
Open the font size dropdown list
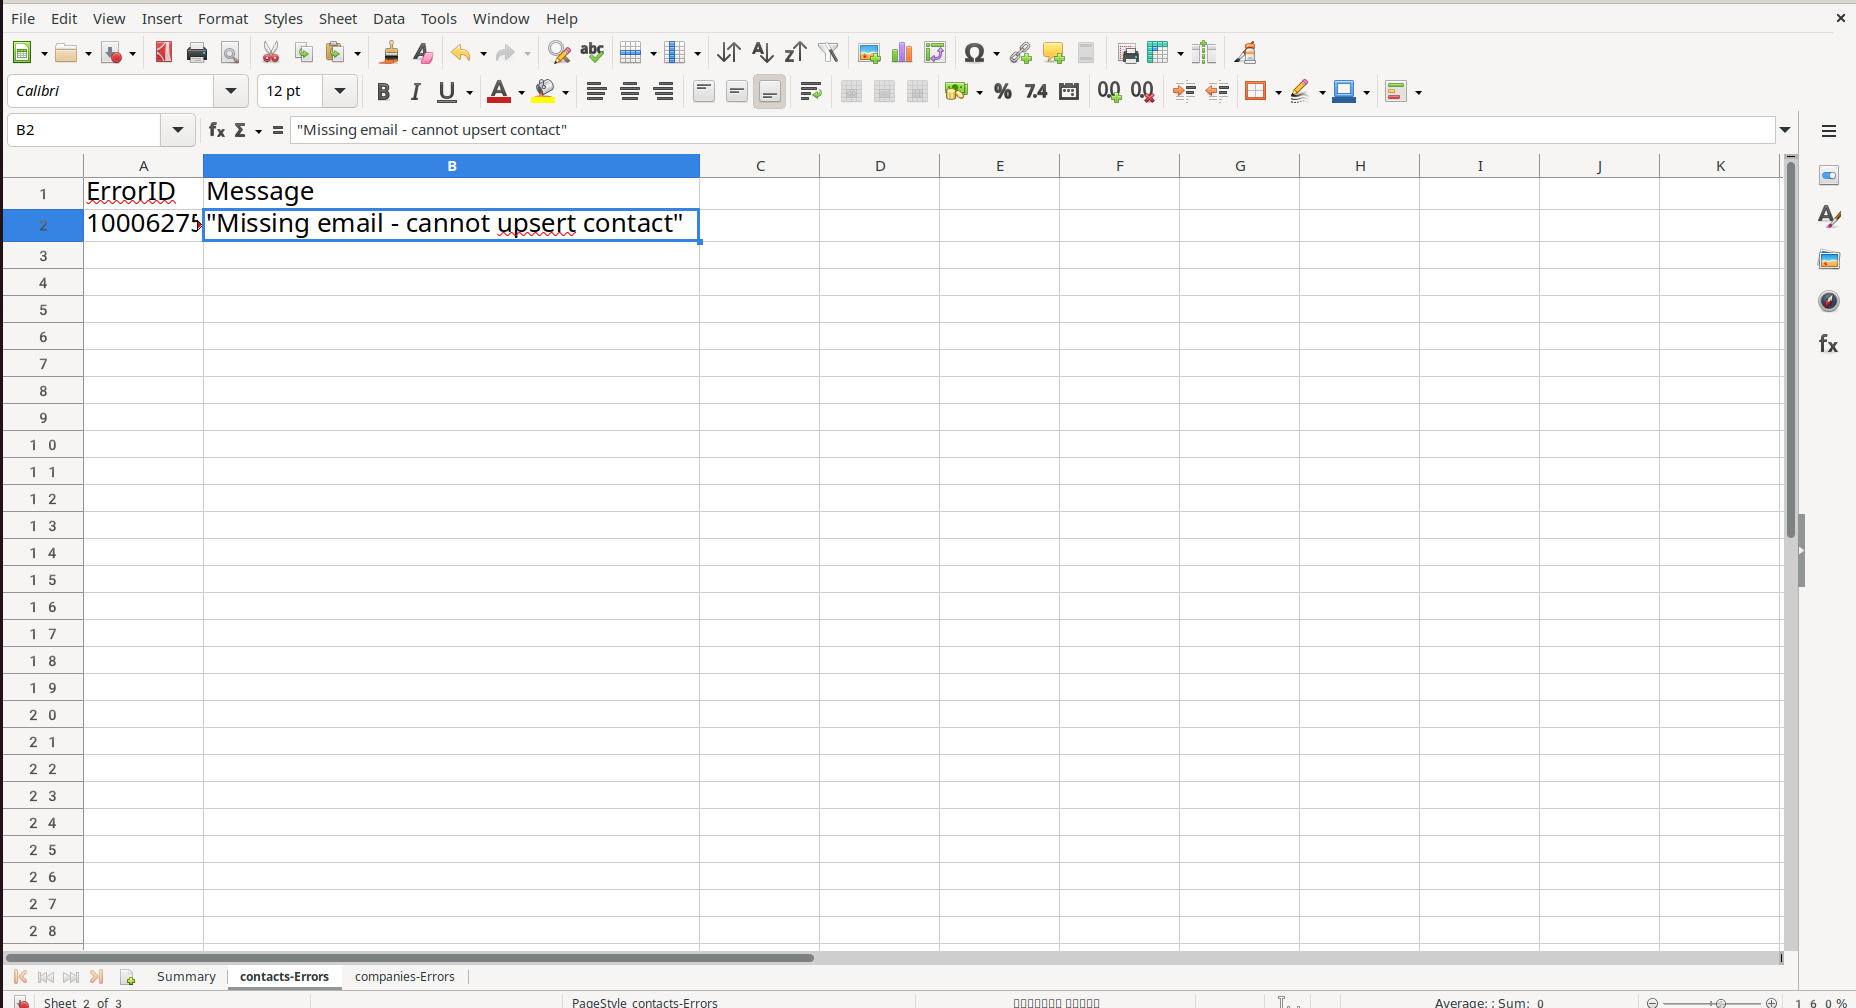[x=340, y=91]
